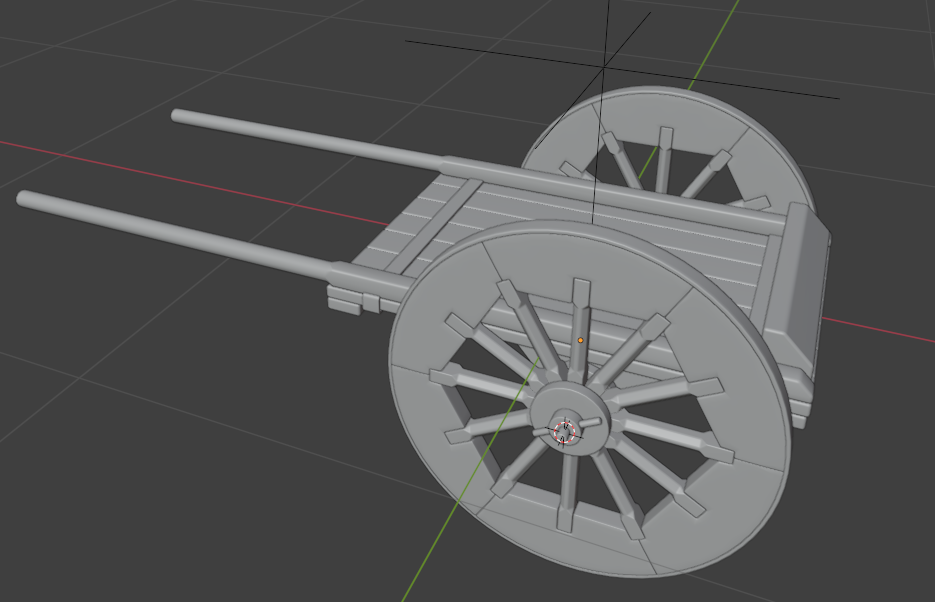The height and width of the screenshot is (602, 935).
Task: Click the 3D cursor at the wheel hub
Action: (x=564, y=432)
